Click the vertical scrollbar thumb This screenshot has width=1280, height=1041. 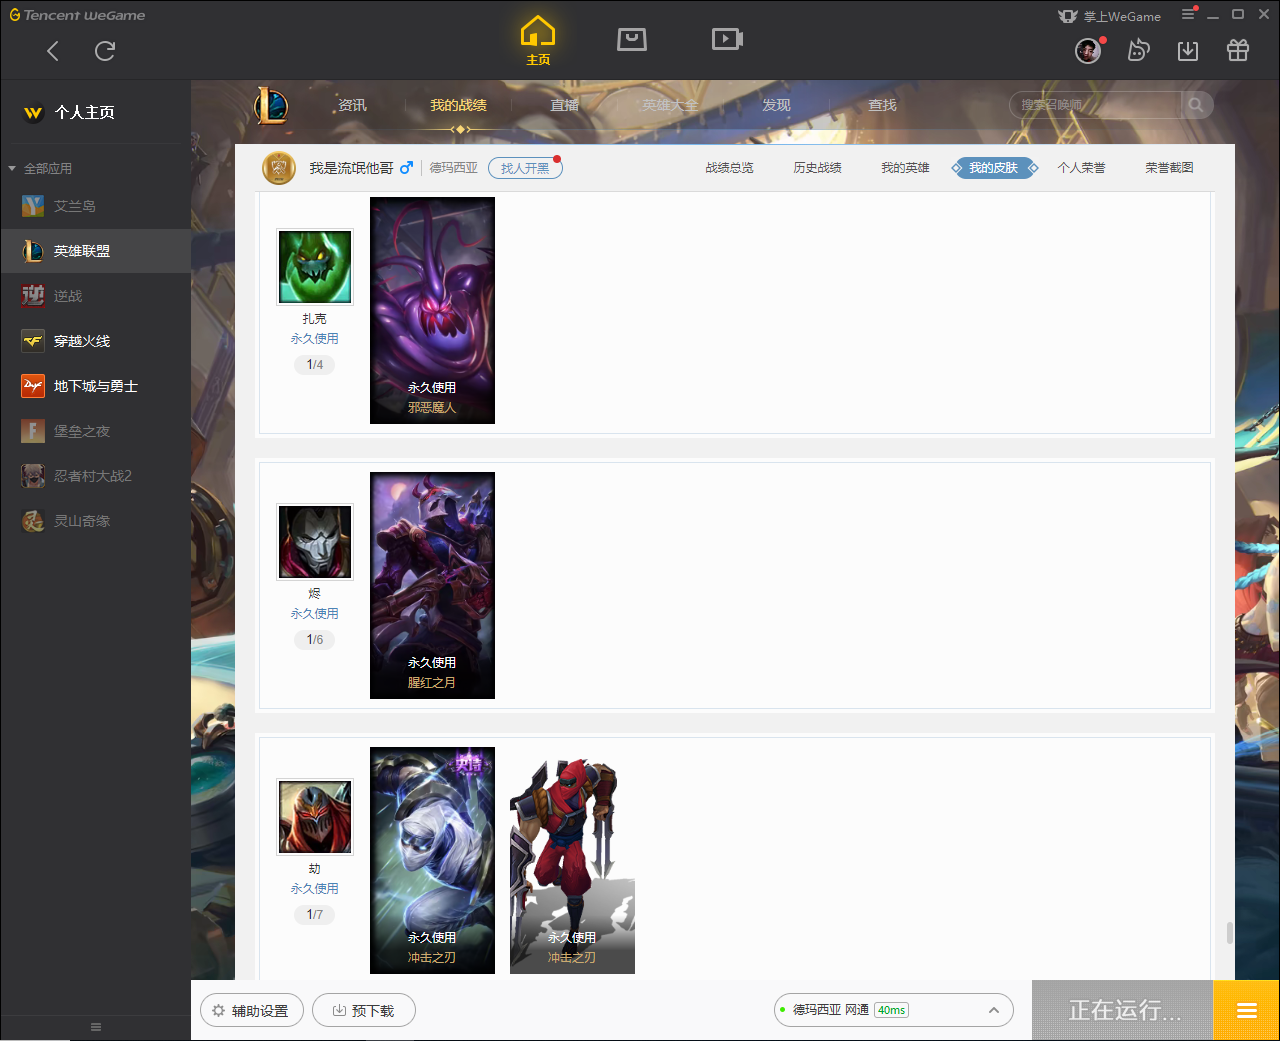1229,933
